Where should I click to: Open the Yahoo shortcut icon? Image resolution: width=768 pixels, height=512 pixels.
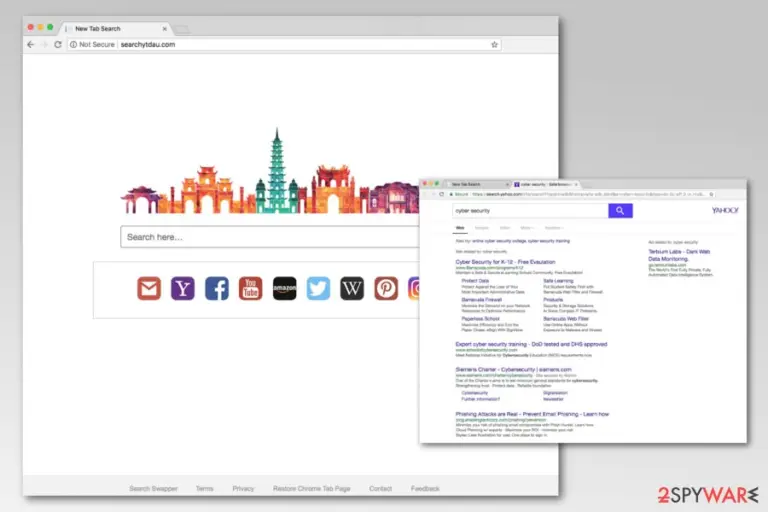click(183, 289)
